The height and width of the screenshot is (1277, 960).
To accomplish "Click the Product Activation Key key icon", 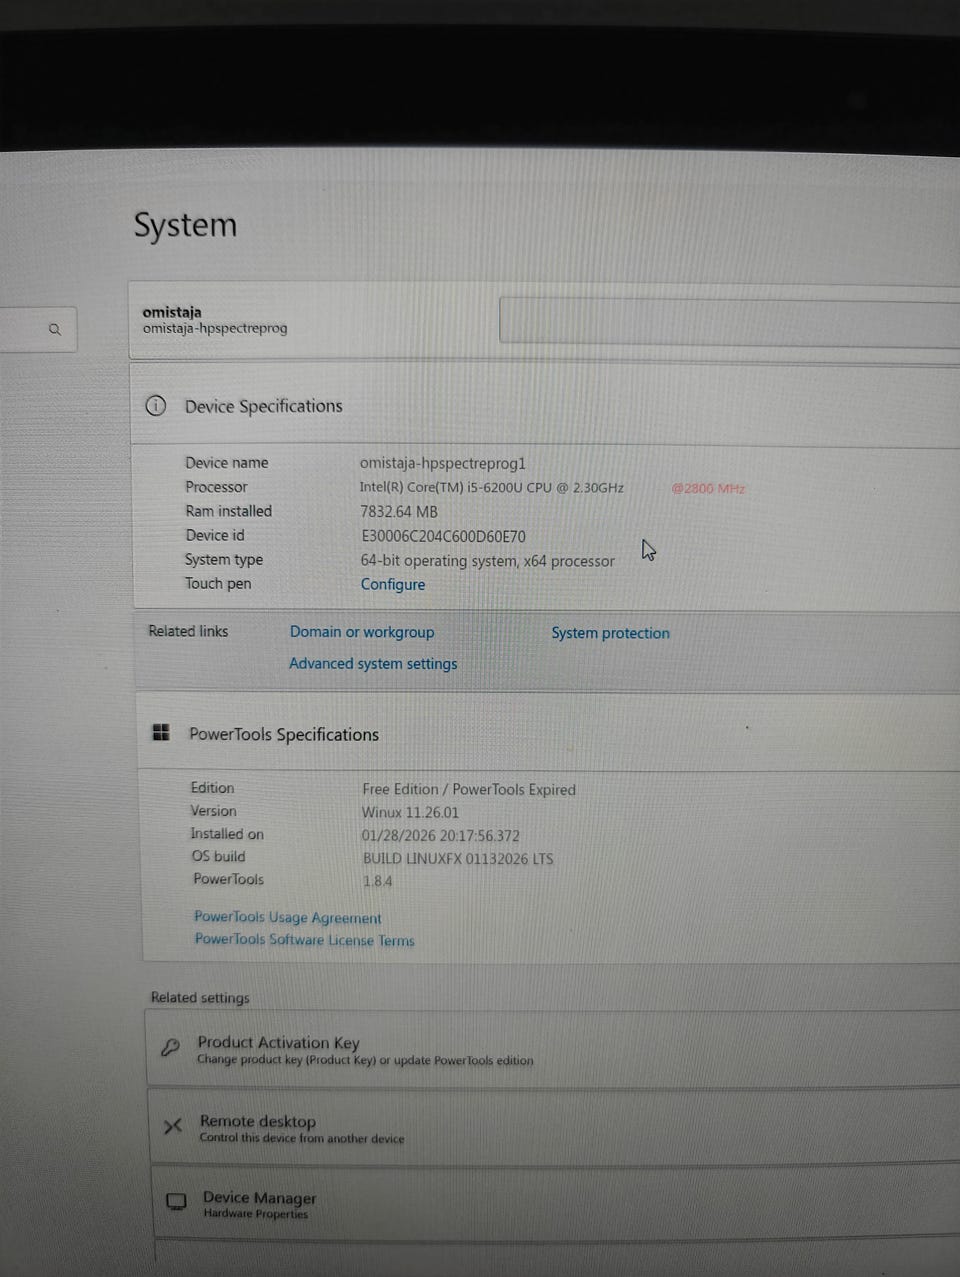I will pos(170,1048).
